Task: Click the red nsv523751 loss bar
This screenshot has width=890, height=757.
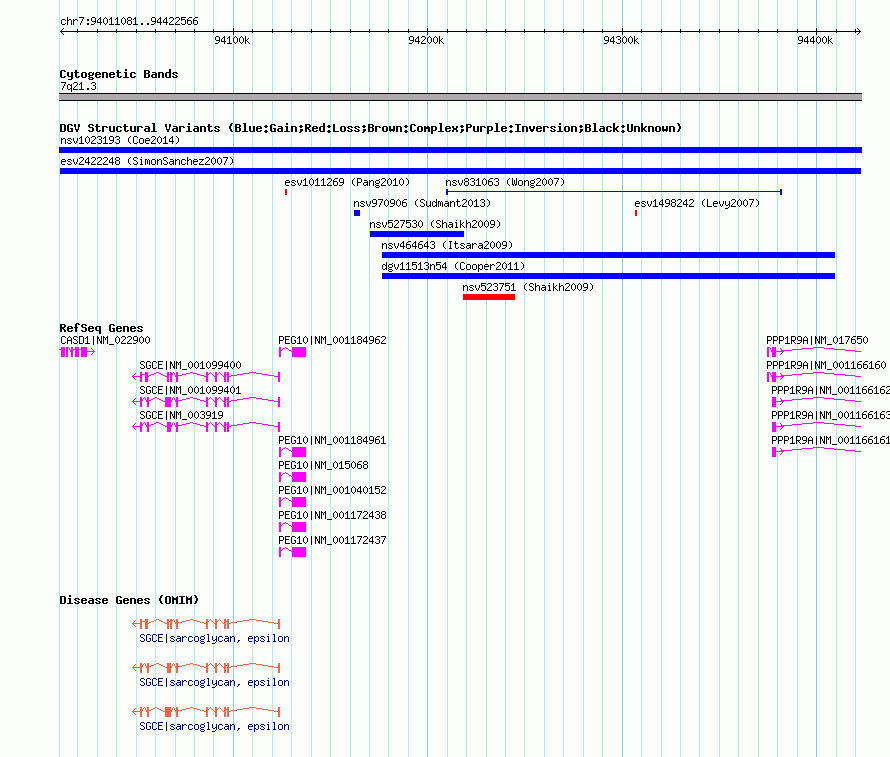Action: click(489, 297)
